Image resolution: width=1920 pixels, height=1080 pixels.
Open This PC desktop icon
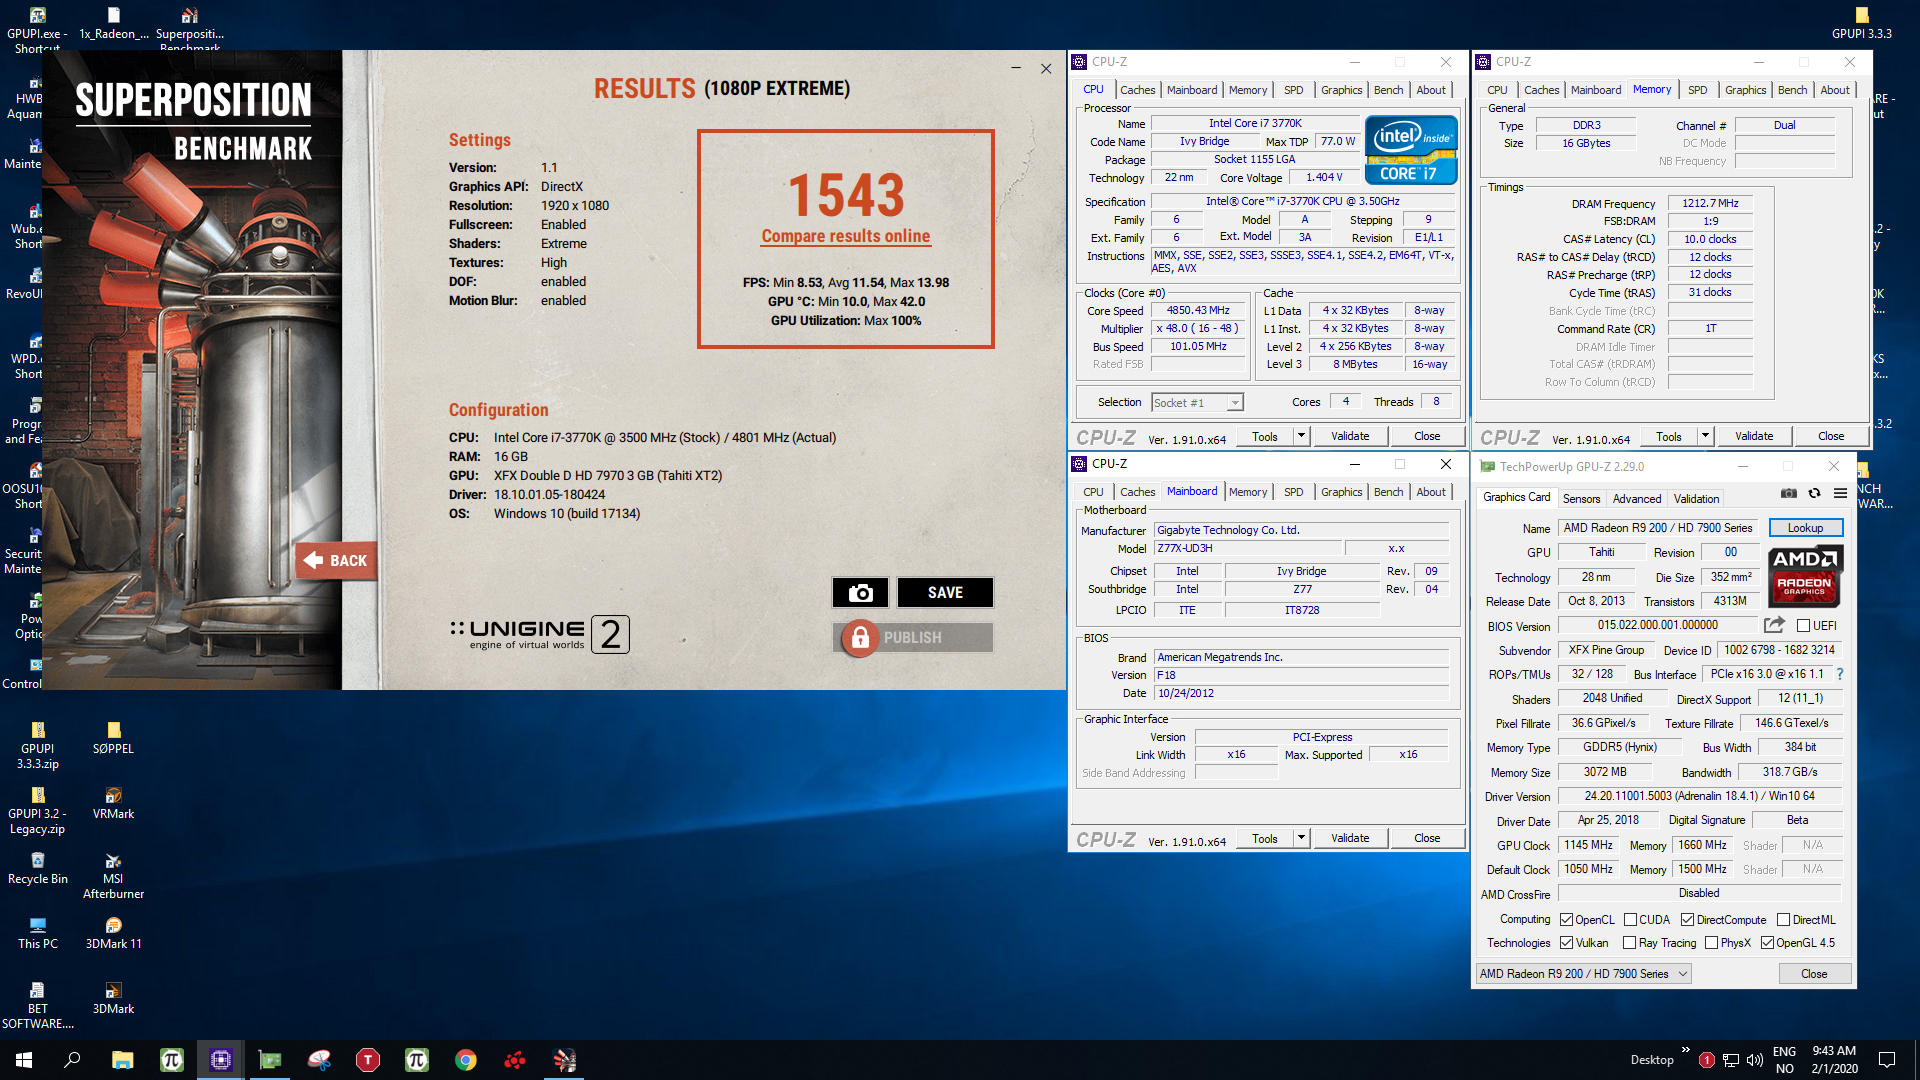(38, 933)
